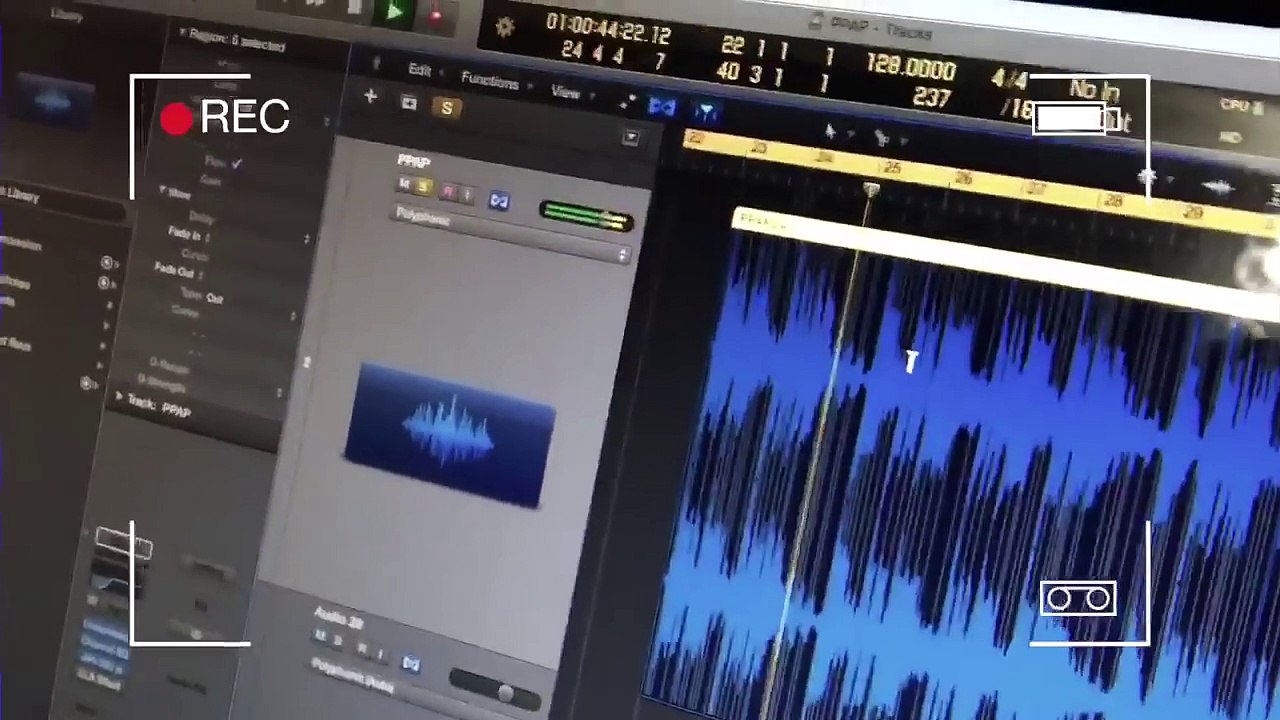Click the SMPTE time display 01:00:44:22.12
Image resolution: width=1280 pixels, height=720 pixels.
tap(608, 30)
